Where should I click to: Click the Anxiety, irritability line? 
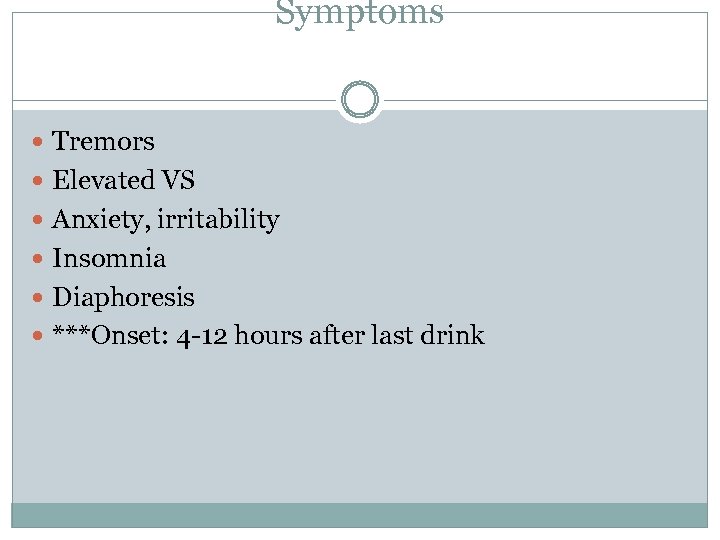[165, 220]
